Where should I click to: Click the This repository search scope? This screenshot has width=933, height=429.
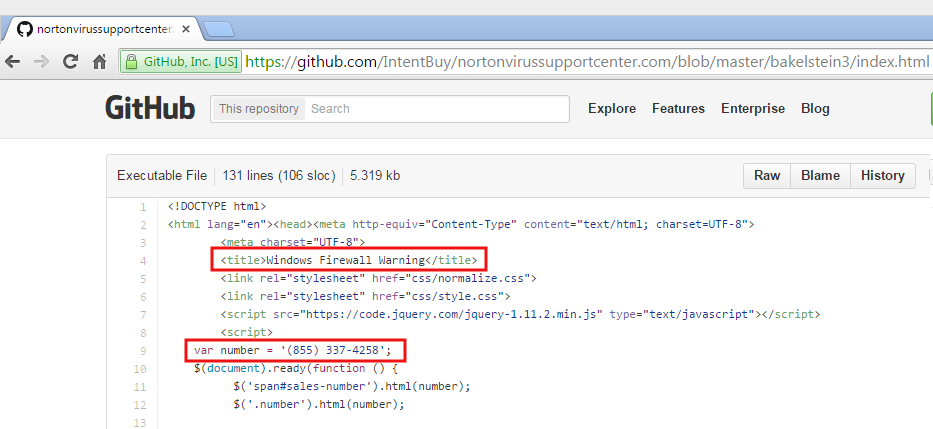[257, 109]
